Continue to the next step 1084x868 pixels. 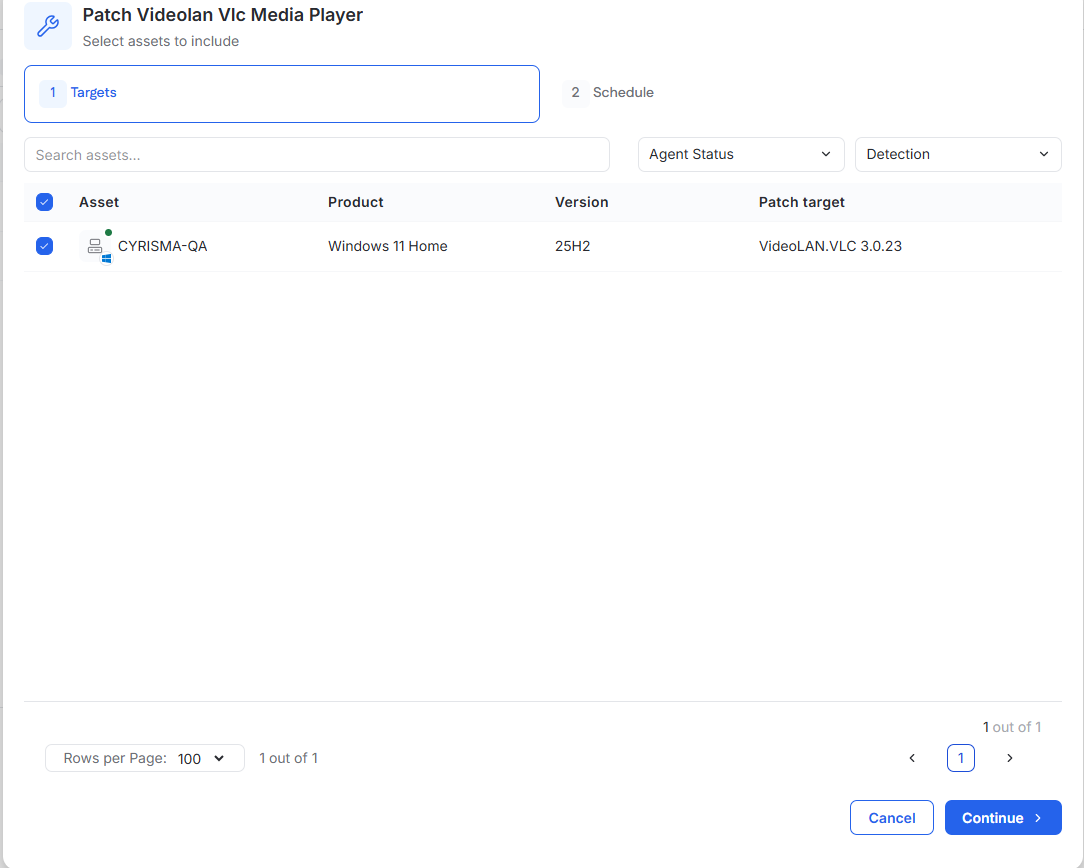point(1002,818)
